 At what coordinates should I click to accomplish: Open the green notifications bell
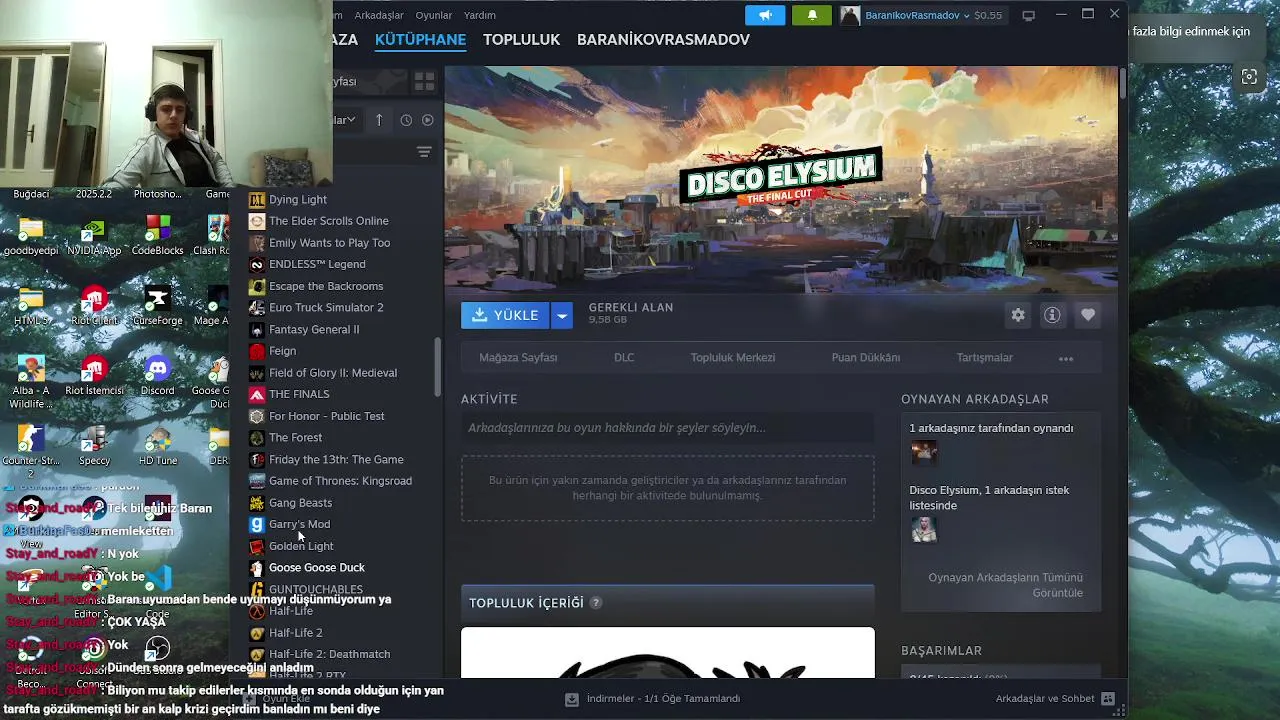(x=812, y=15)
